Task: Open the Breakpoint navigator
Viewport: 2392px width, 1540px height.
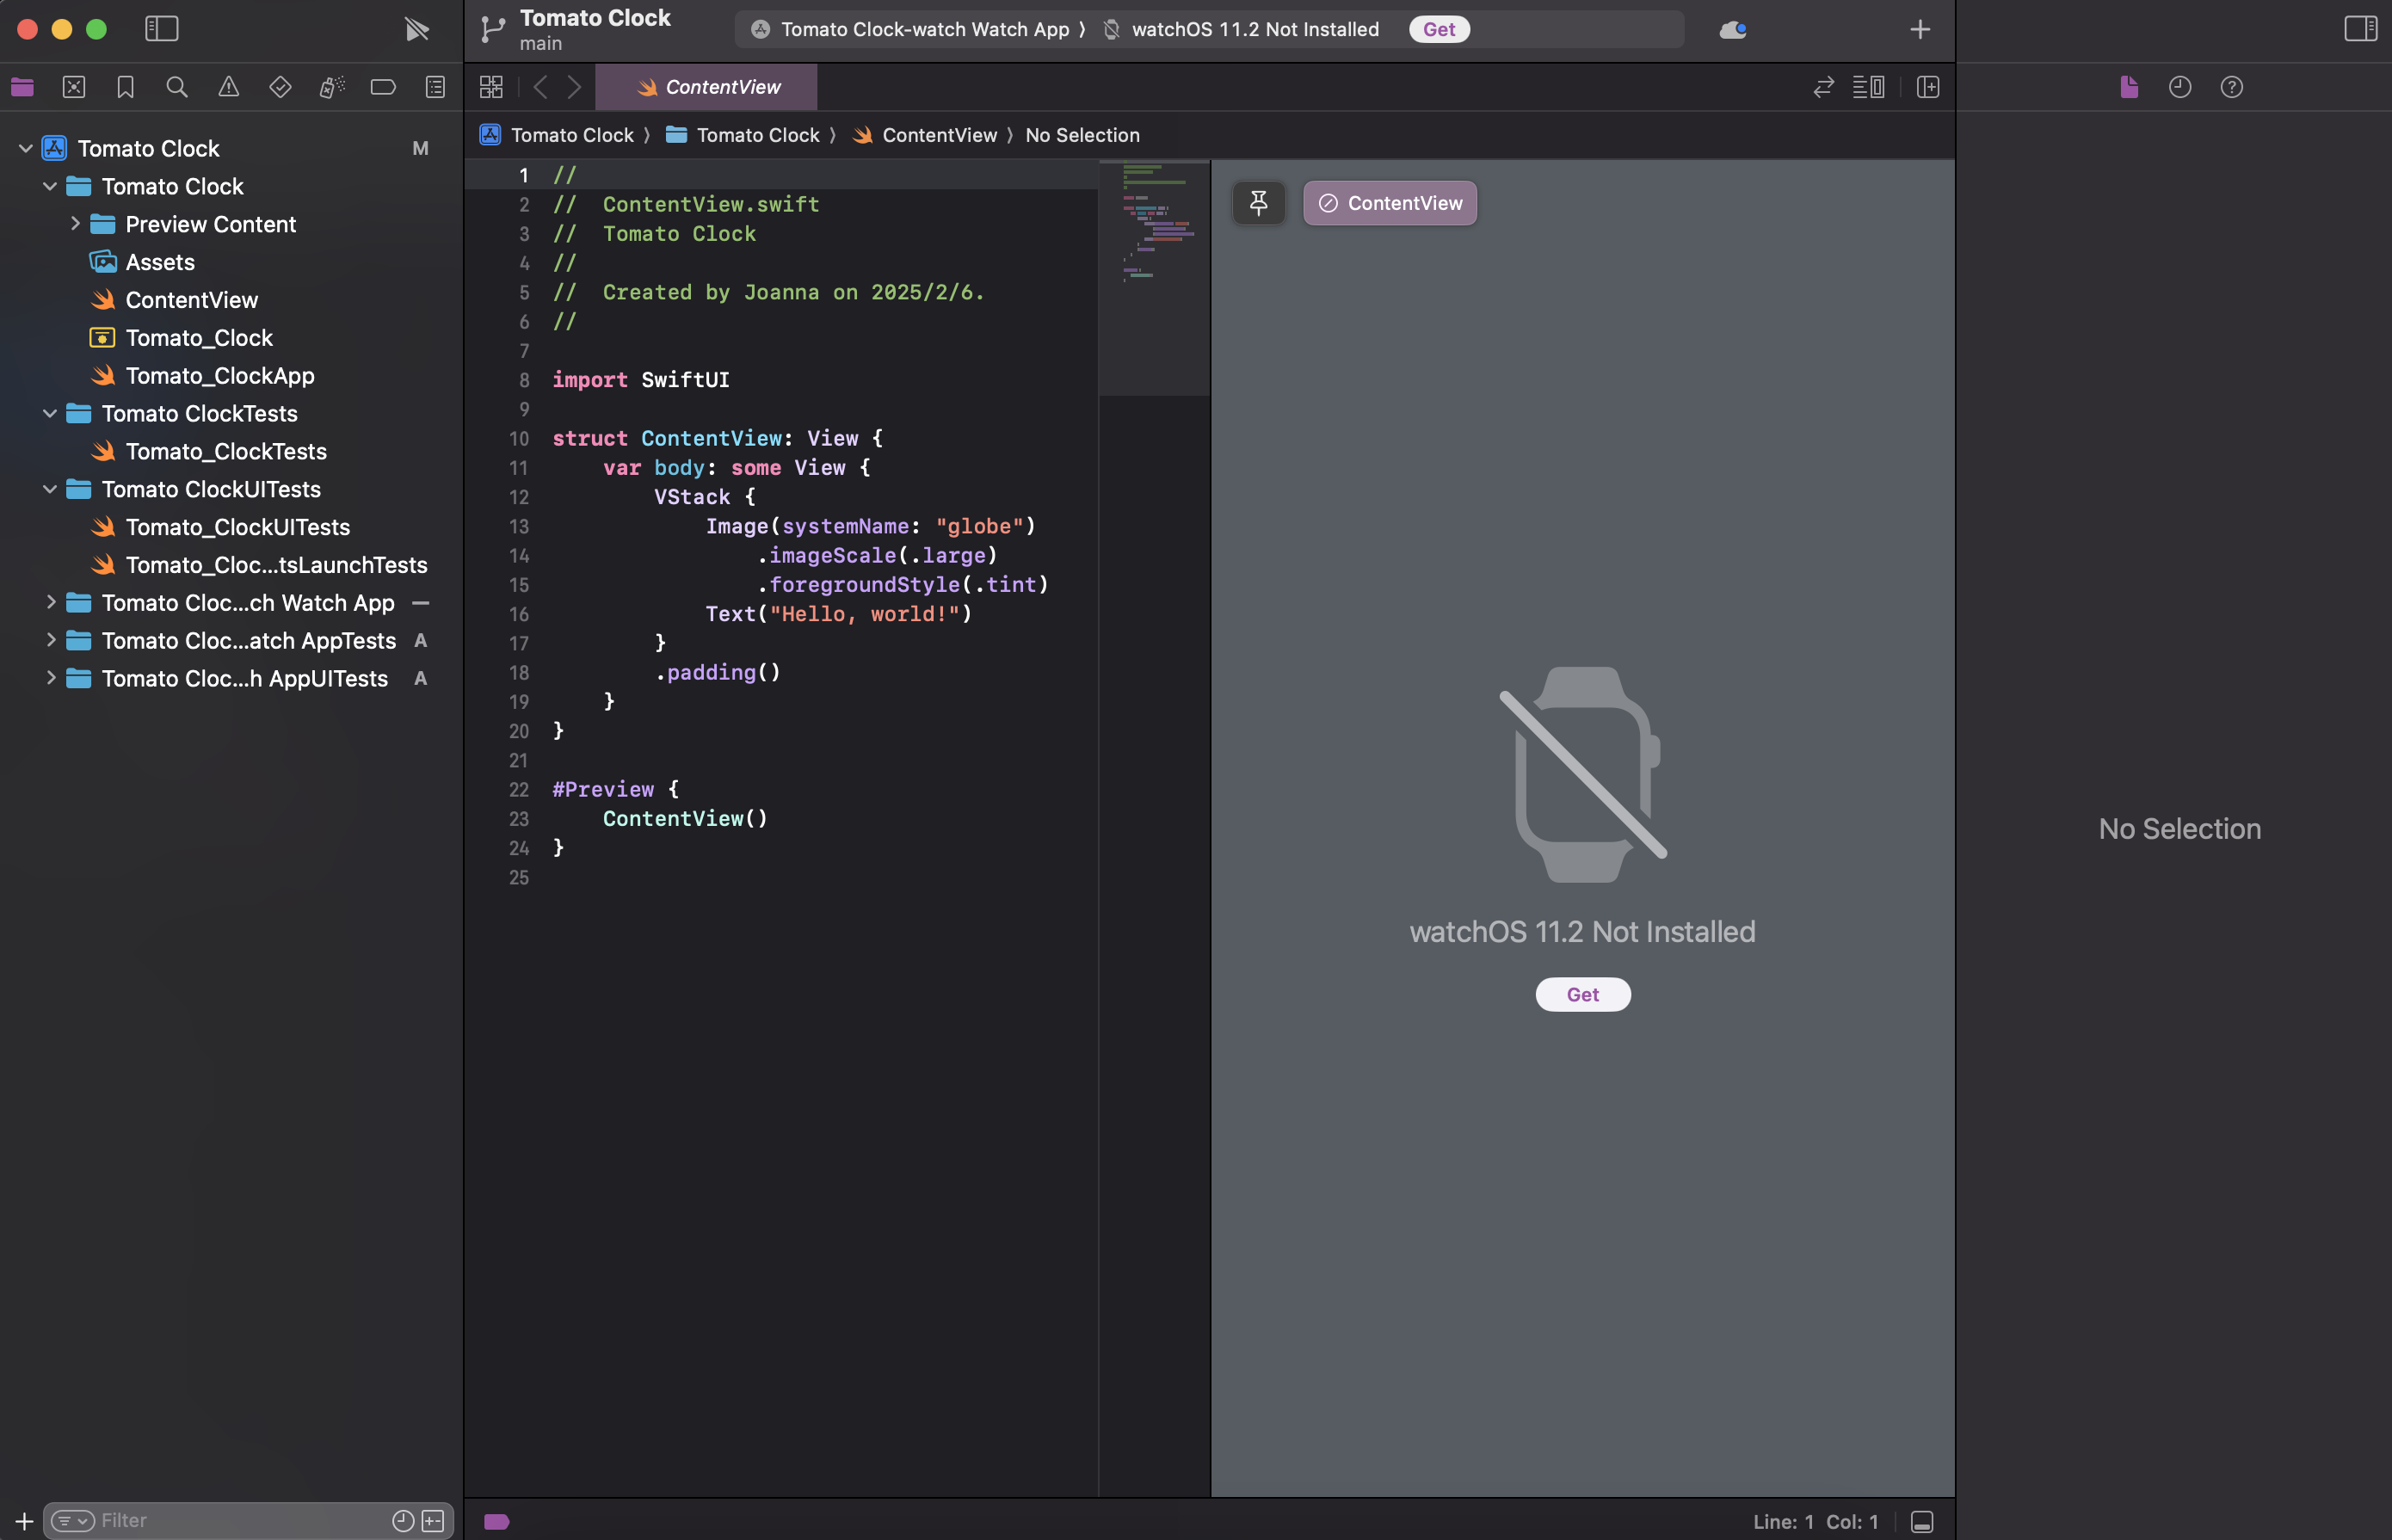Action: pos(383,87)
